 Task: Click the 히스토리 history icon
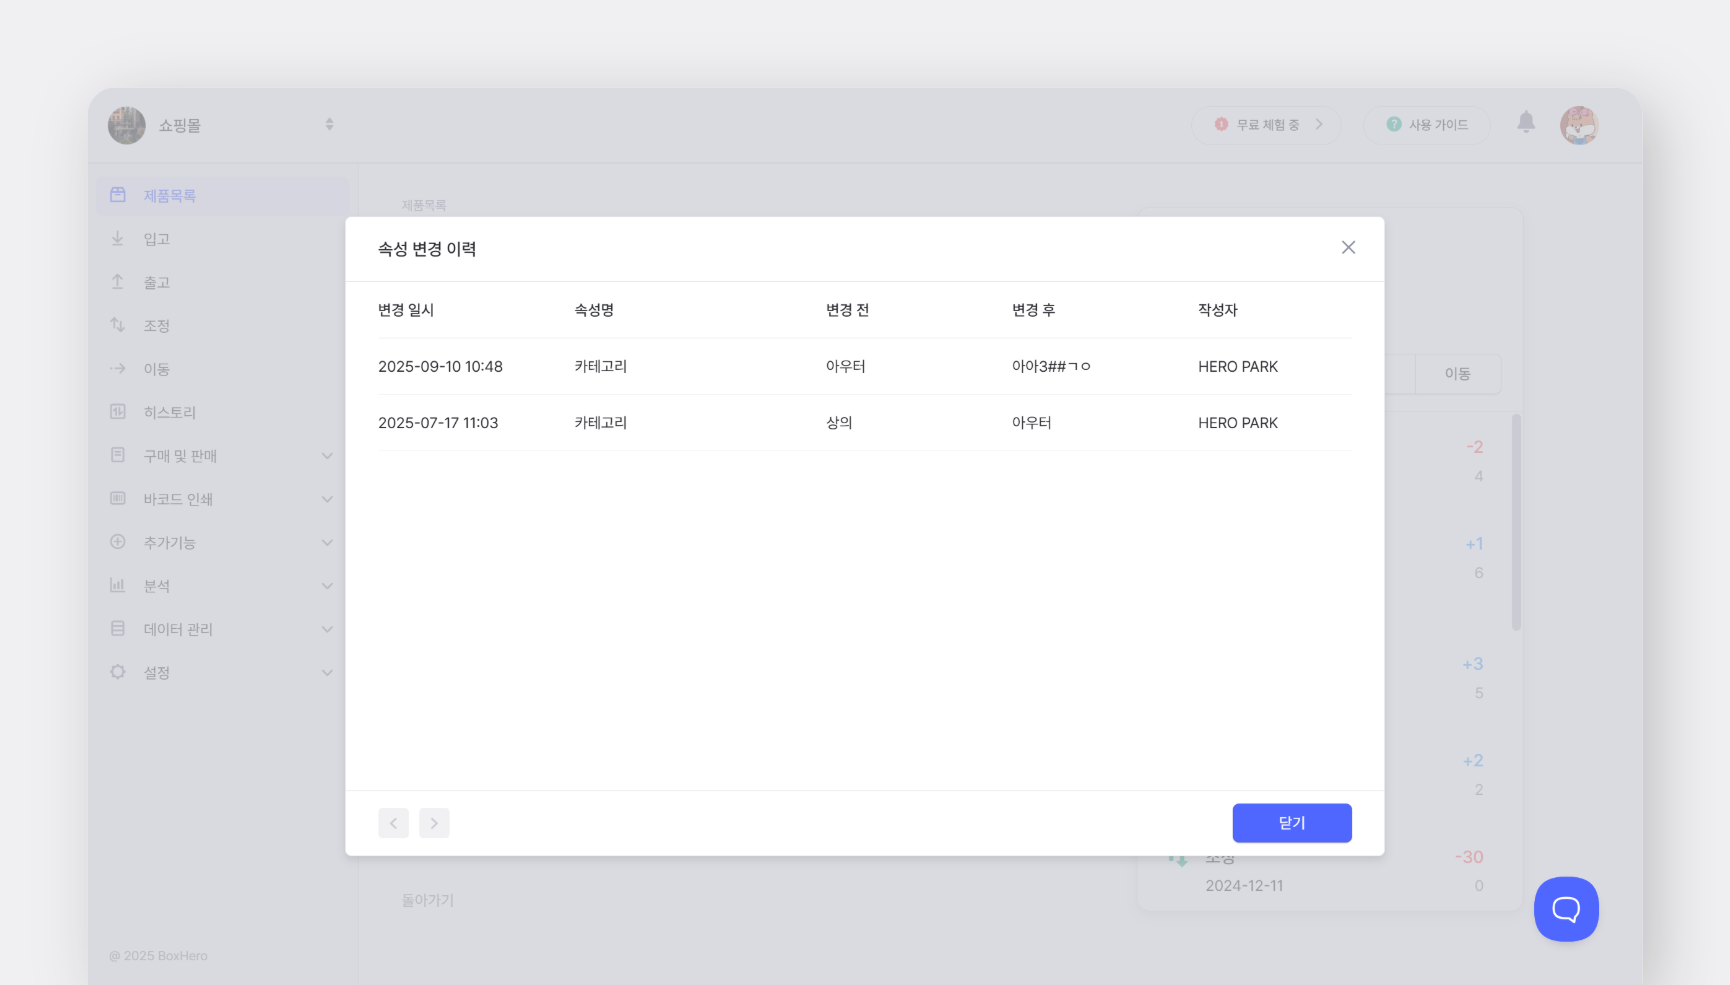[118, 411]
